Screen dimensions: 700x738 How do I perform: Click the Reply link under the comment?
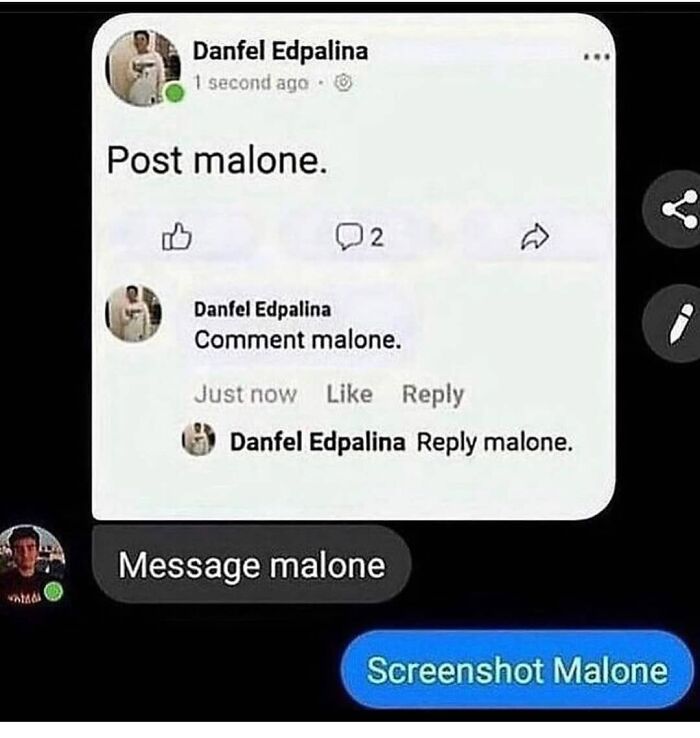click(x=433, y=394)
